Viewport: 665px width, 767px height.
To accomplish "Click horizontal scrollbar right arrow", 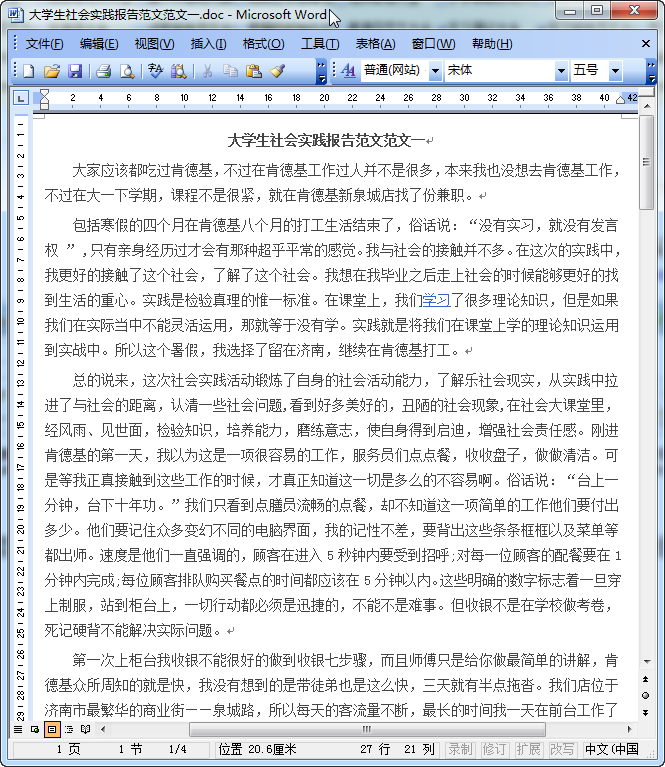I will [x=629, y=729].
